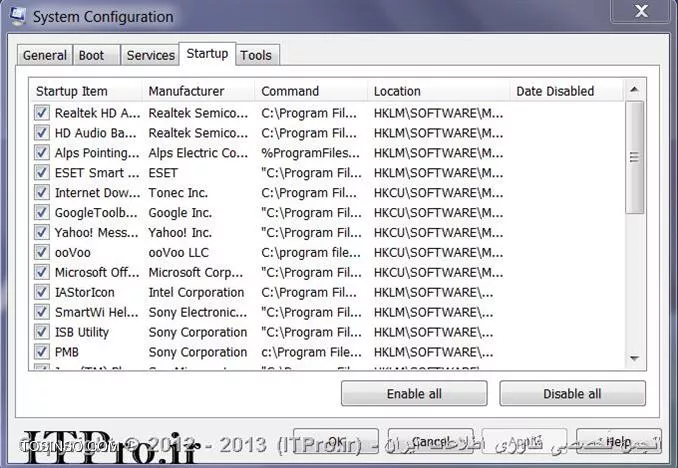Viewport: 678px width, 468px height.
Task: Disable the ISB Utility startup item
Action: (42, 332)
